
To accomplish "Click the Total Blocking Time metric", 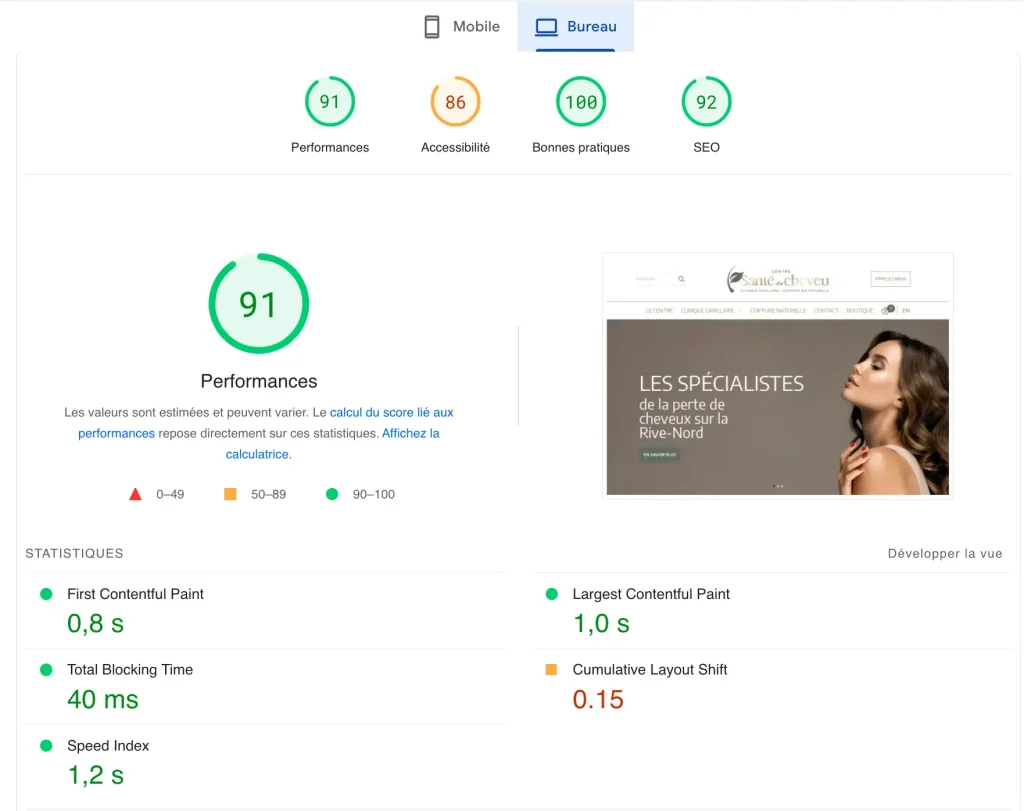I will (x=129, y=670).
